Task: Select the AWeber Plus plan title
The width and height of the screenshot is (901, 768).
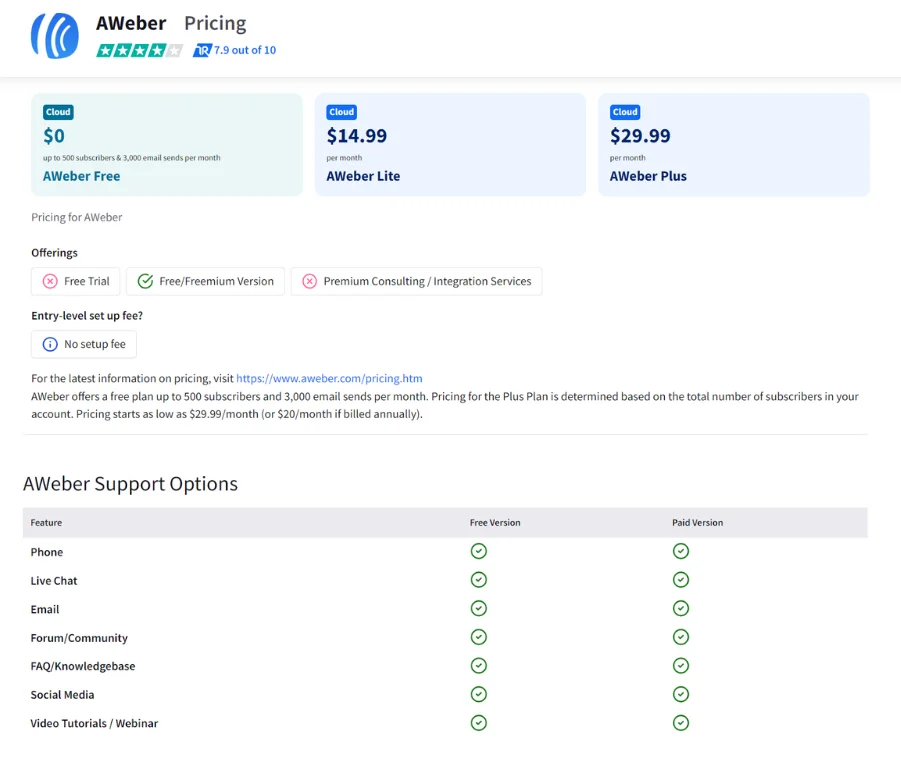Action: coord(648,176)
